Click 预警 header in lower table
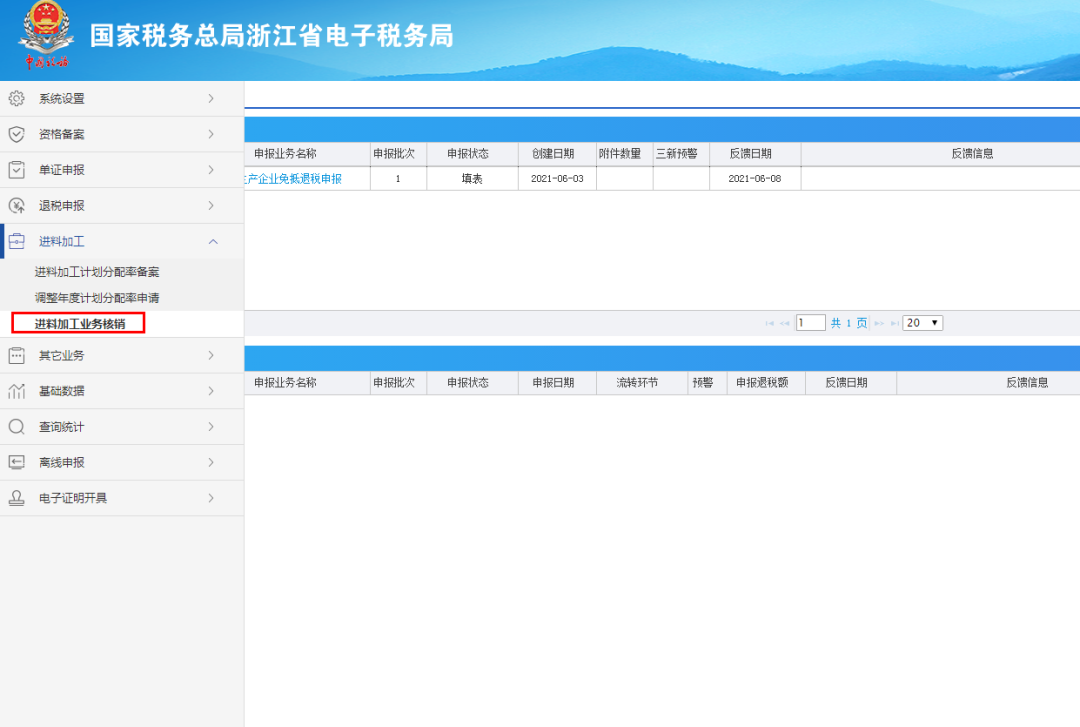The image size is (1080, 727). (x=703, y=382)
